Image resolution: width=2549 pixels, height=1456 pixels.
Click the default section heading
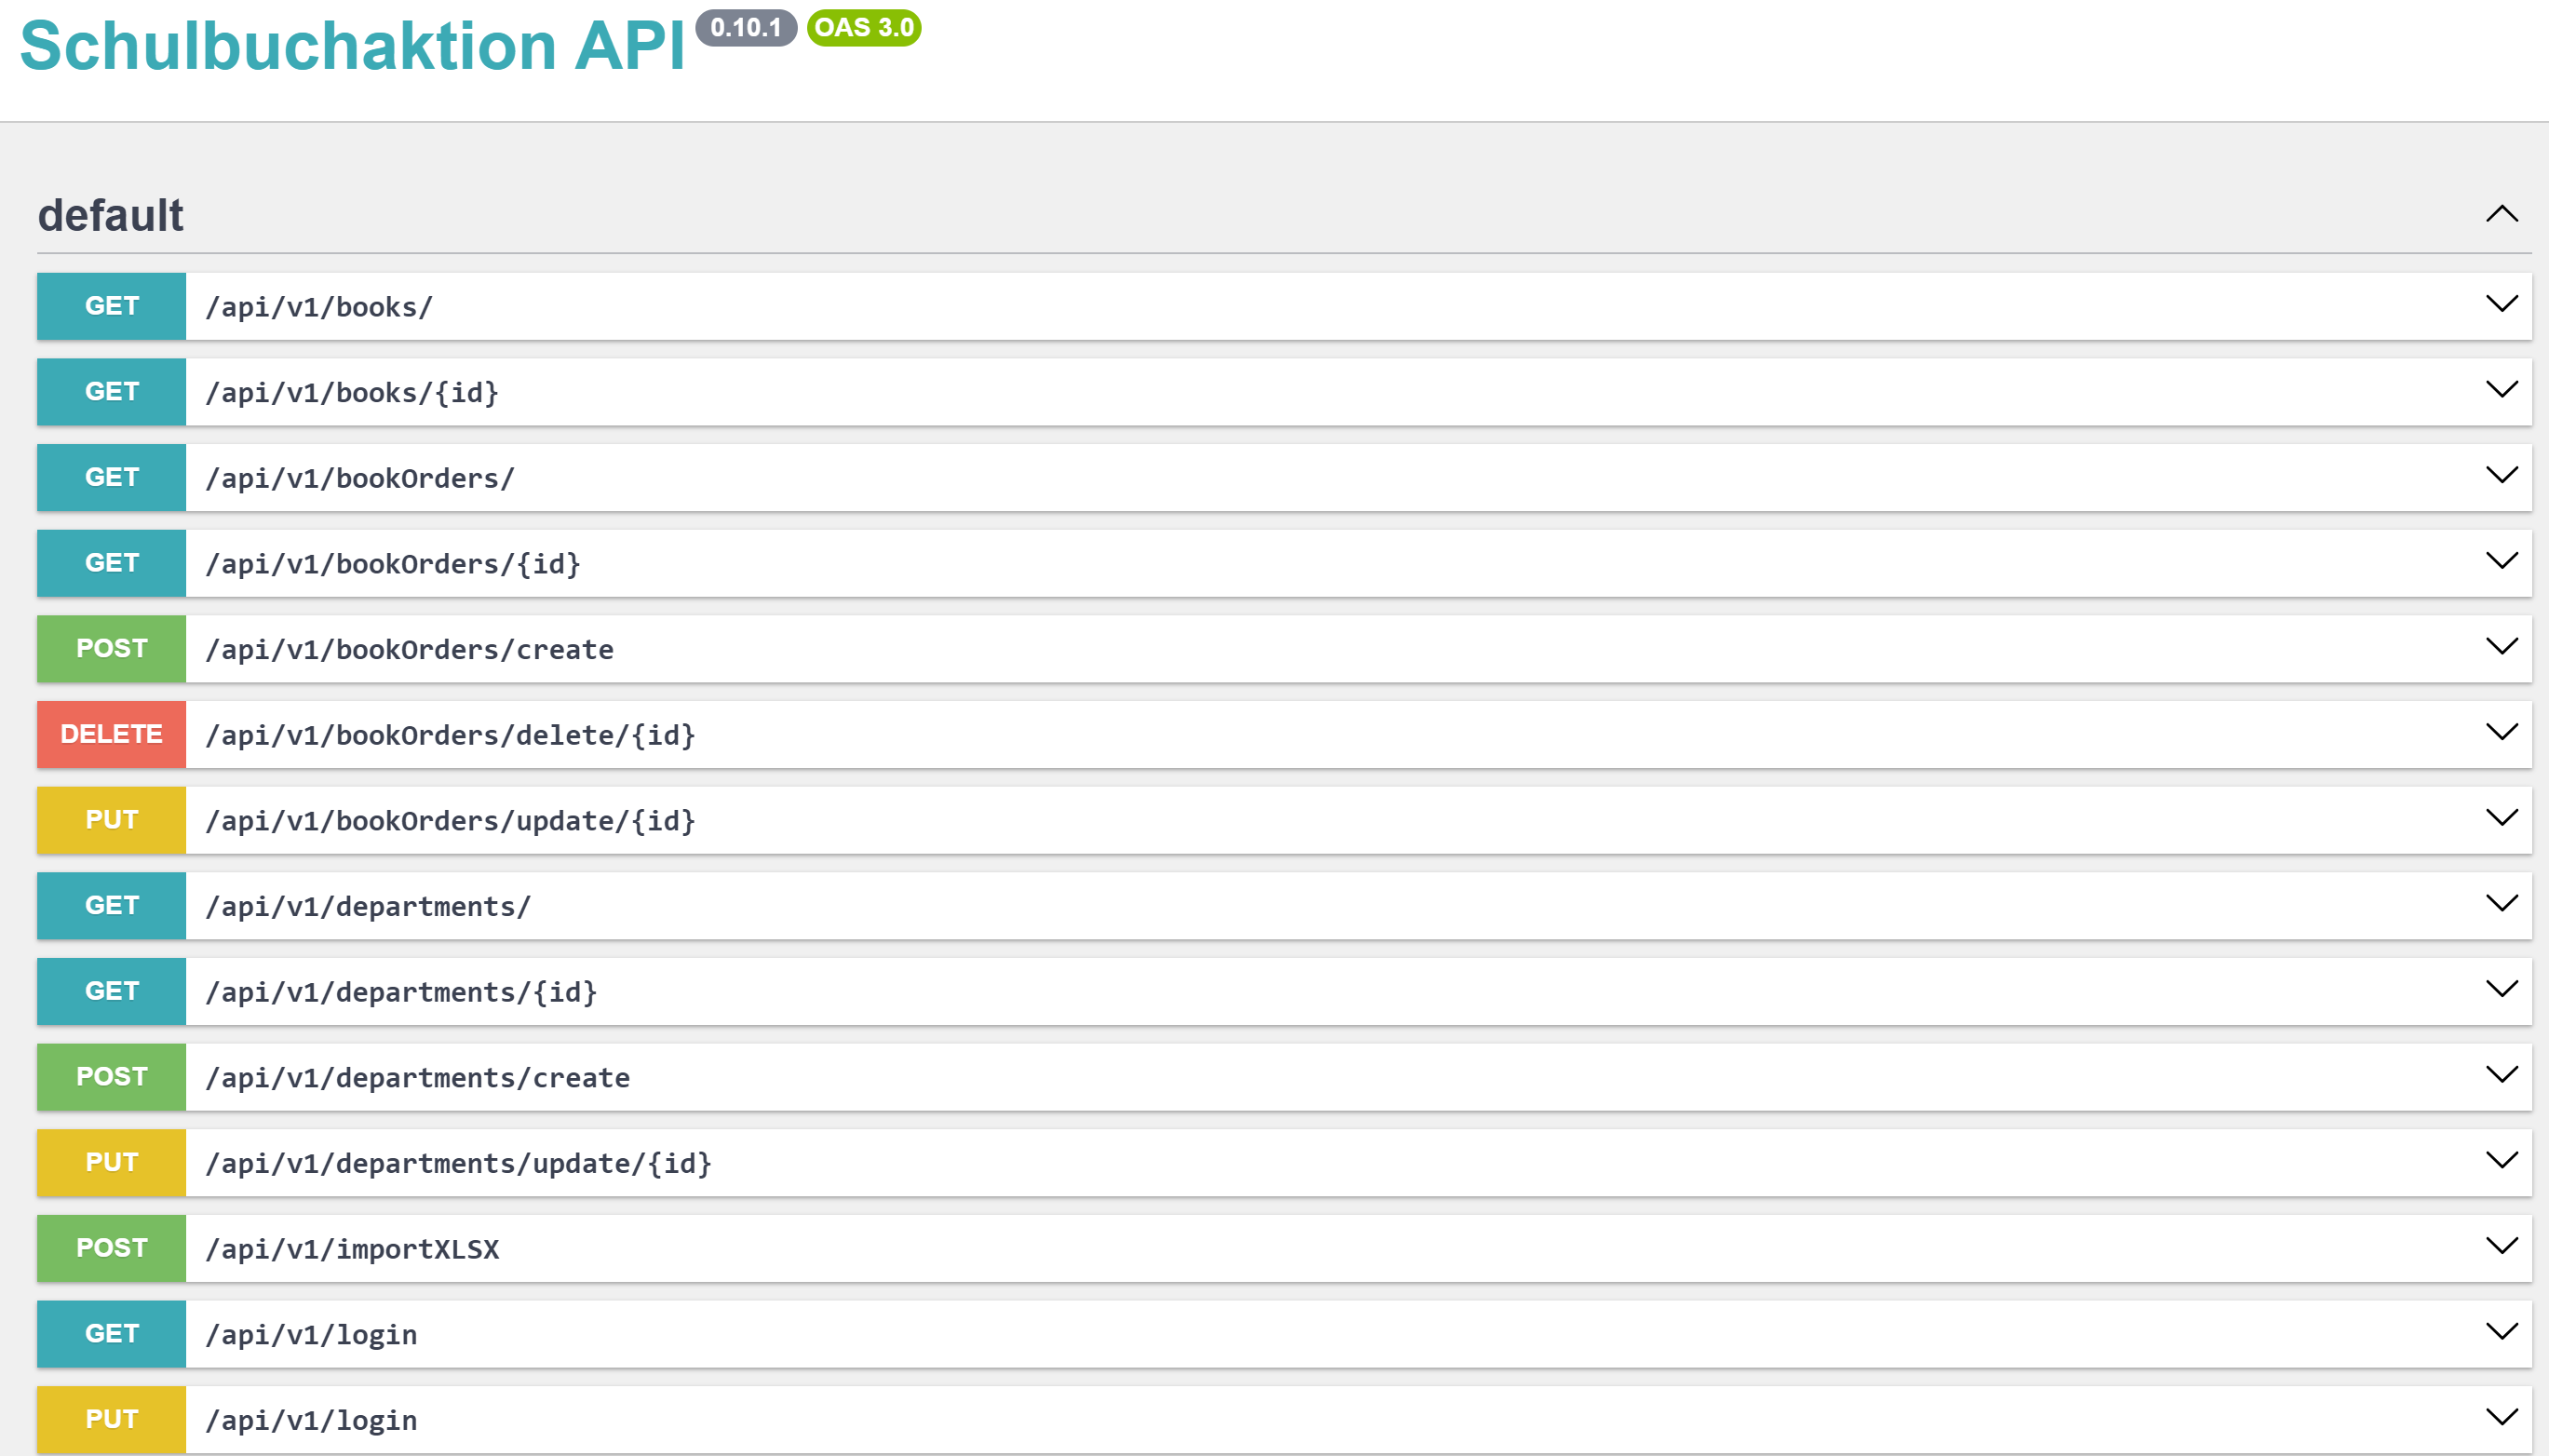point(110,215)
